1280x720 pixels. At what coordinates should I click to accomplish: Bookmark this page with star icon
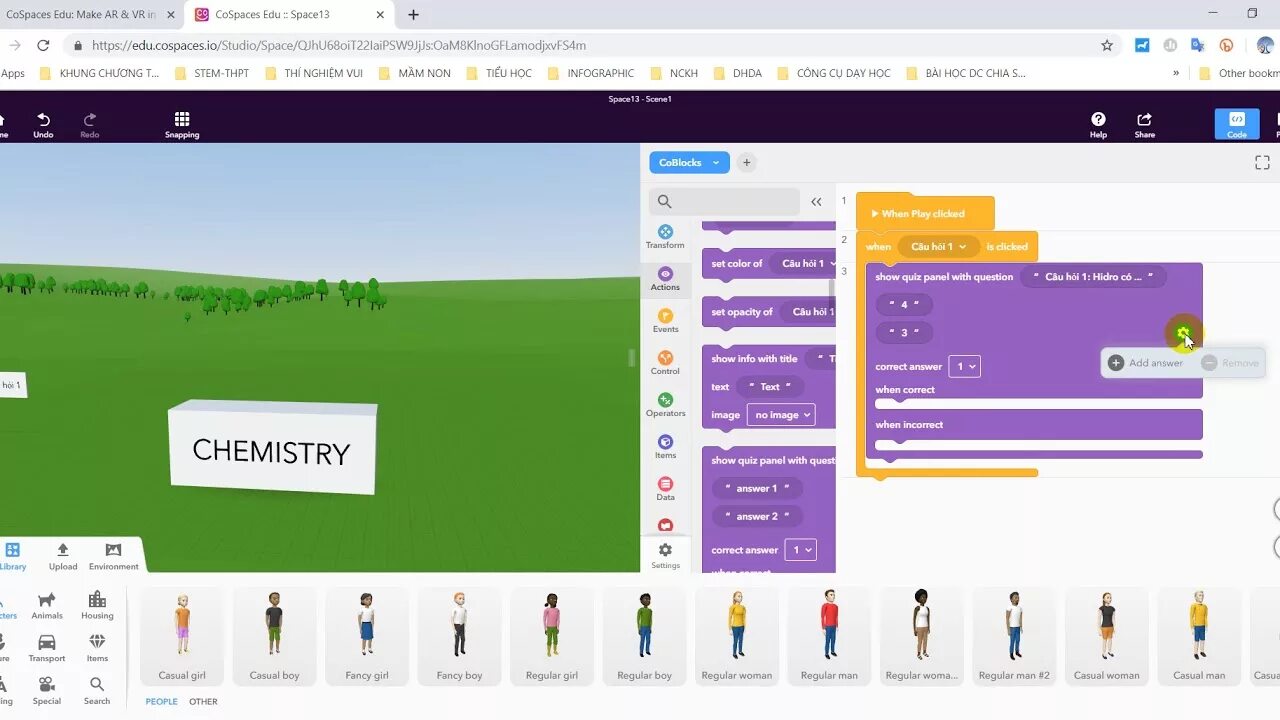coord(1107,45)
